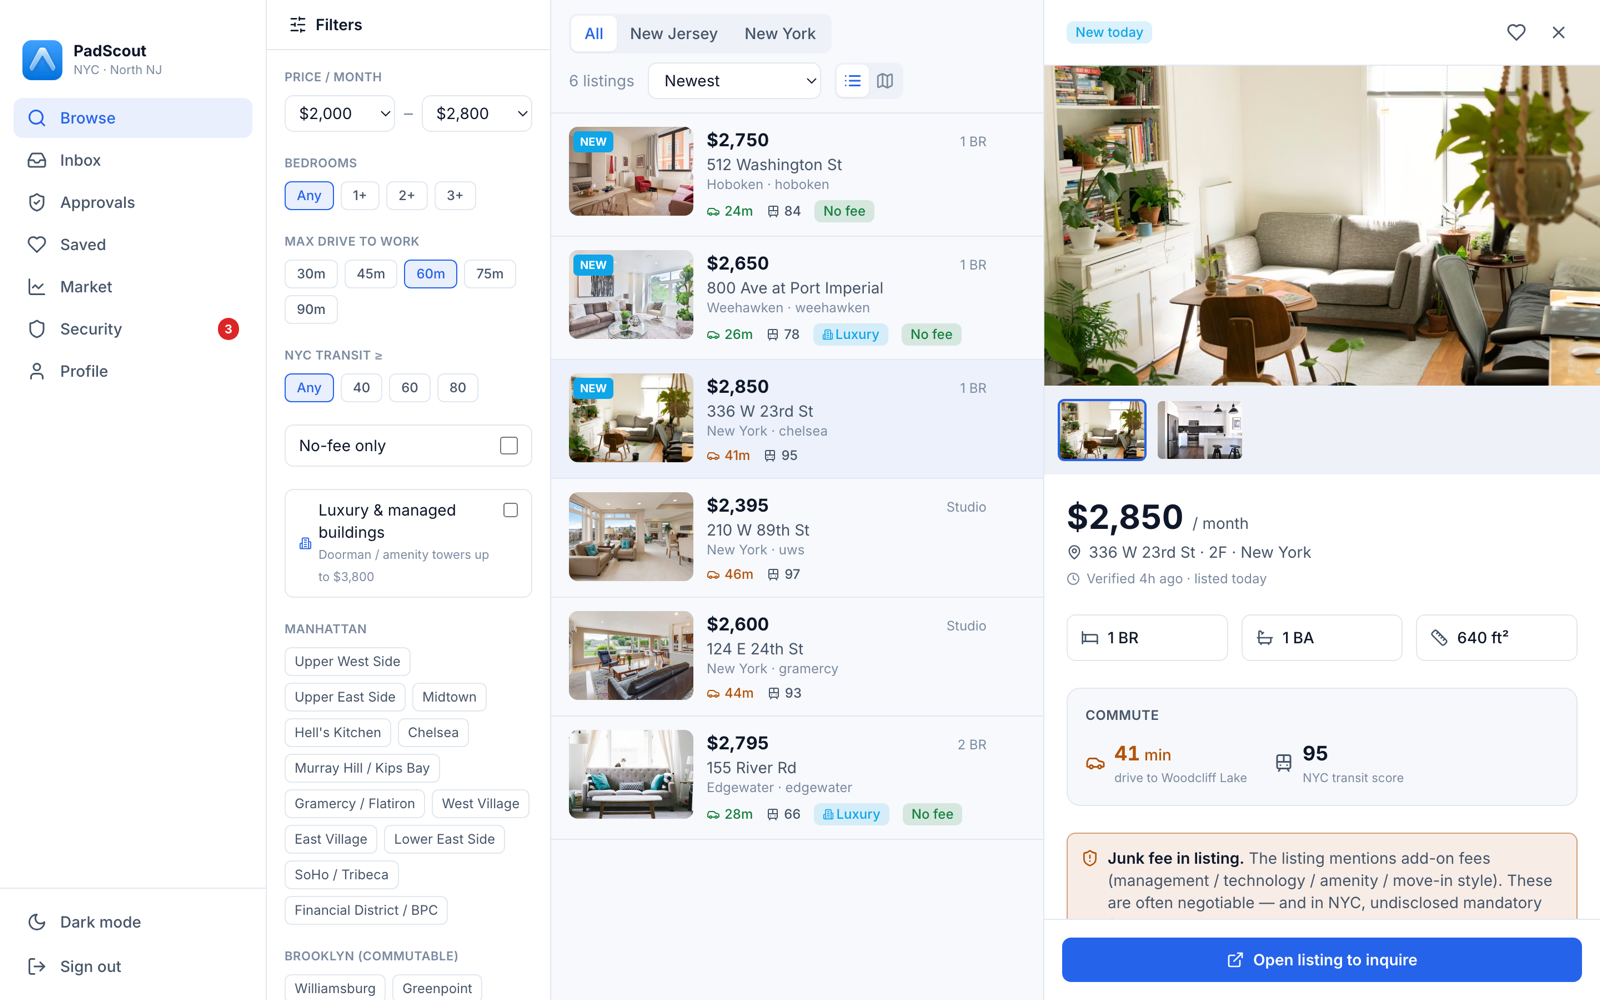The height and width of the screenshot is (1000, 1600).
Task: Select Williamsburg neighborhood chip
Action: point(335,988)
